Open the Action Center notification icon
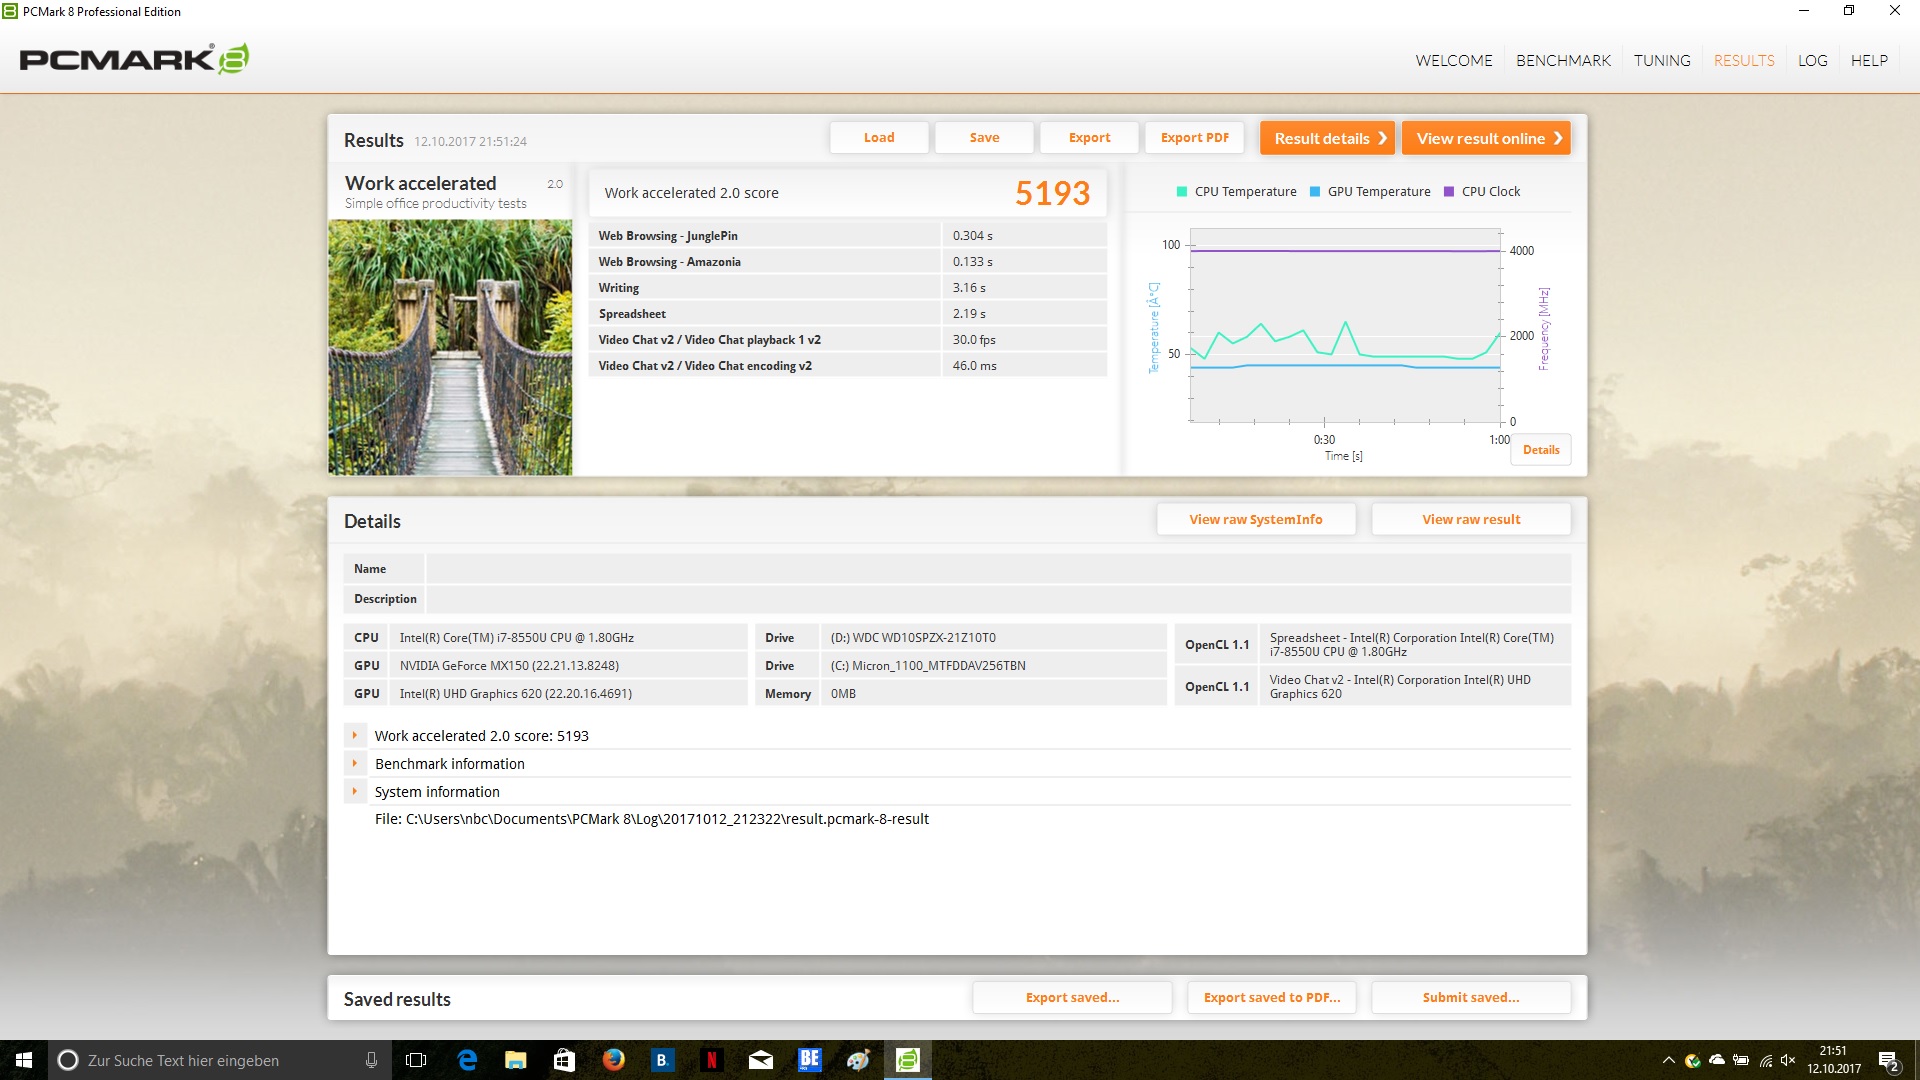1920x1080 pixels. click(1888, 1060)
